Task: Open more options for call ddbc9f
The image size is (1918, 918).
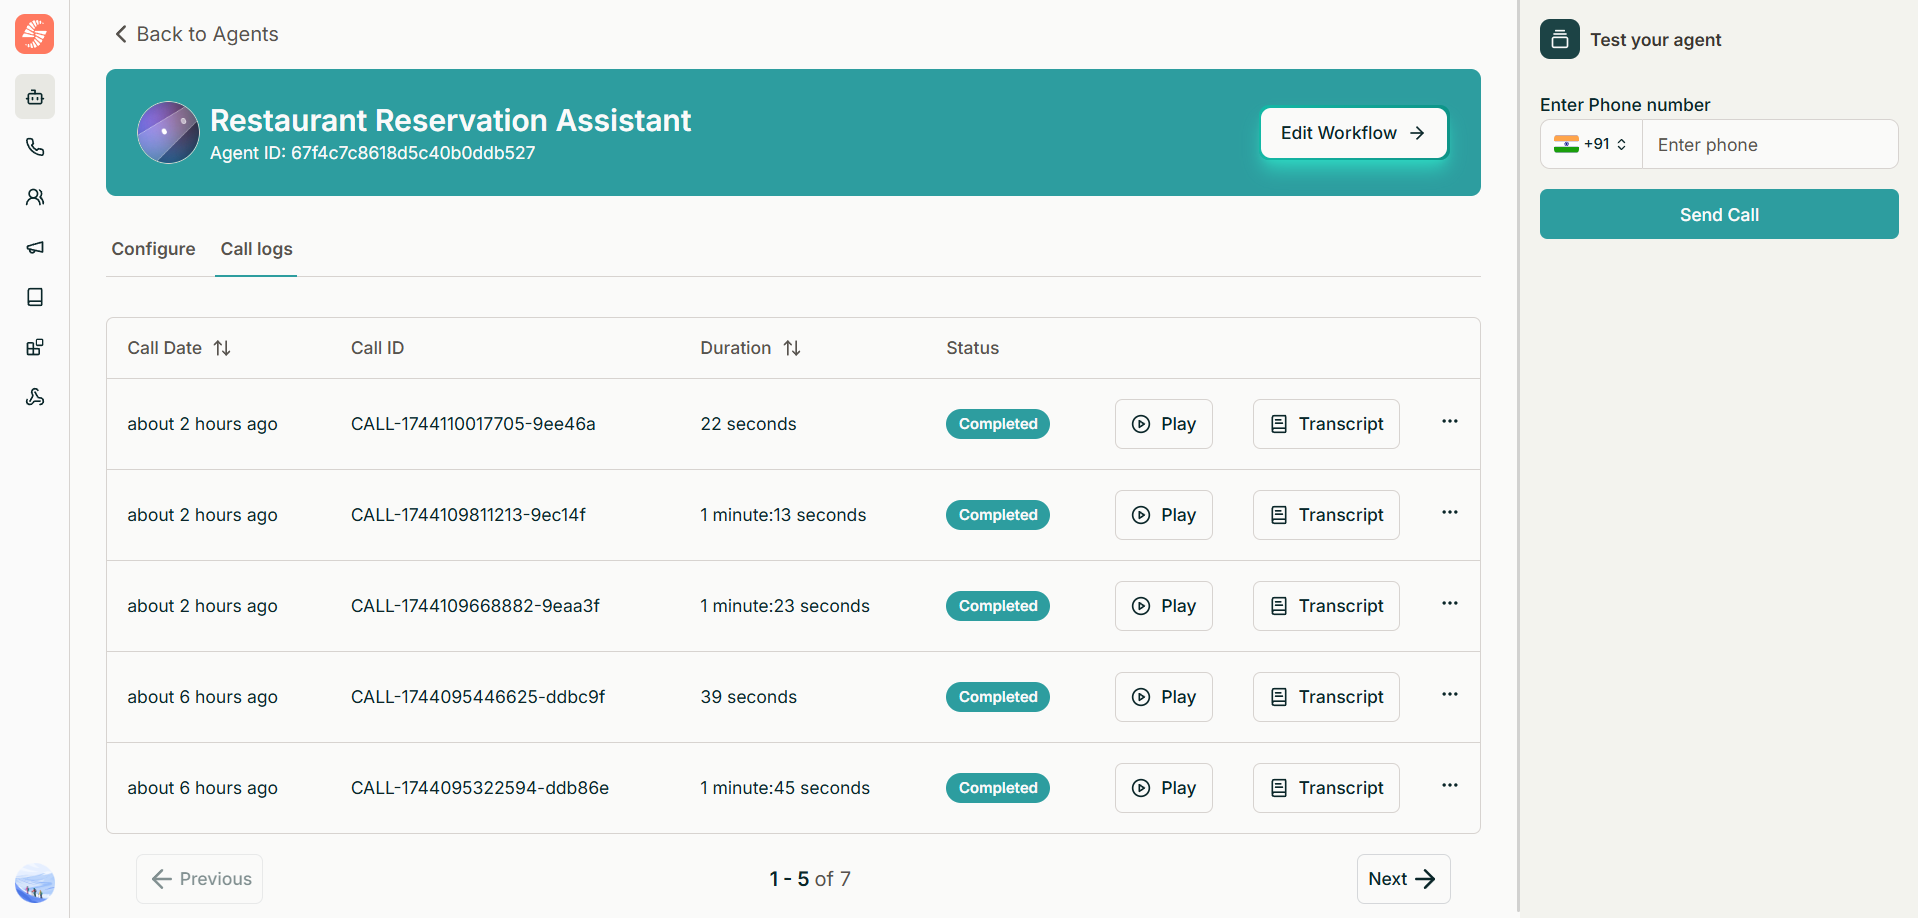Action: pos(1450,694)
